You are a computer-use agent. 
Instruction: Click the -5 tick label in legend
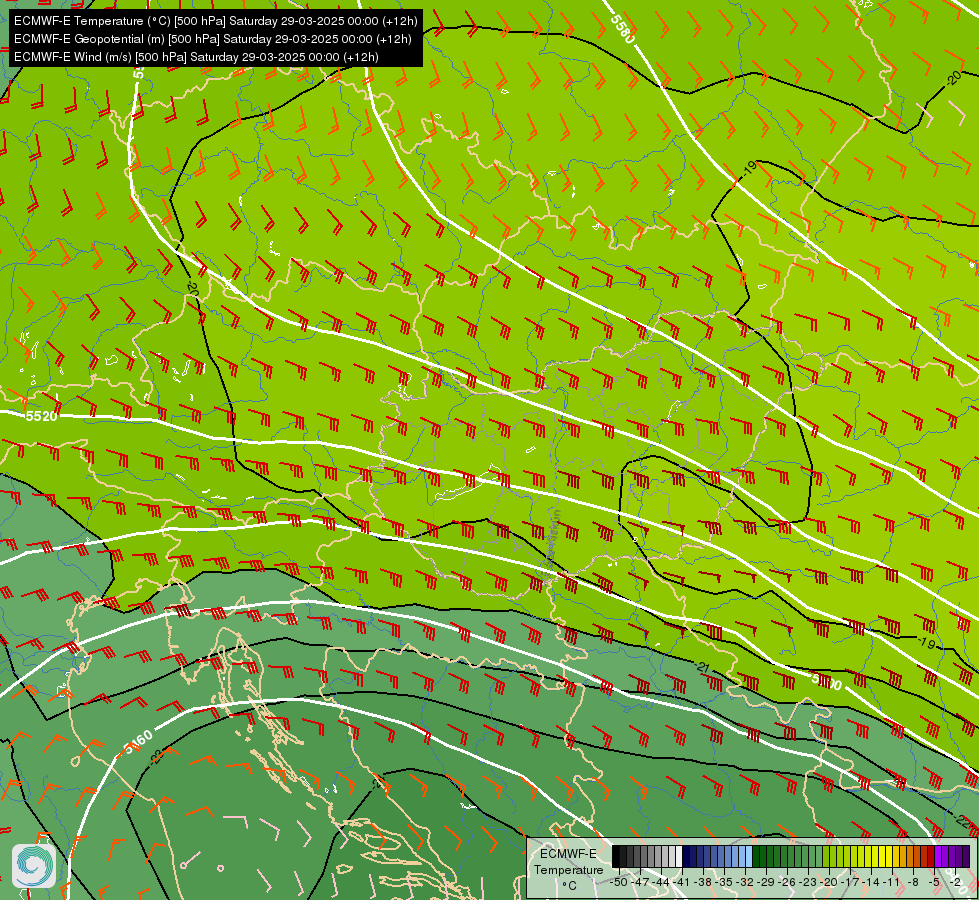point(934,882)
